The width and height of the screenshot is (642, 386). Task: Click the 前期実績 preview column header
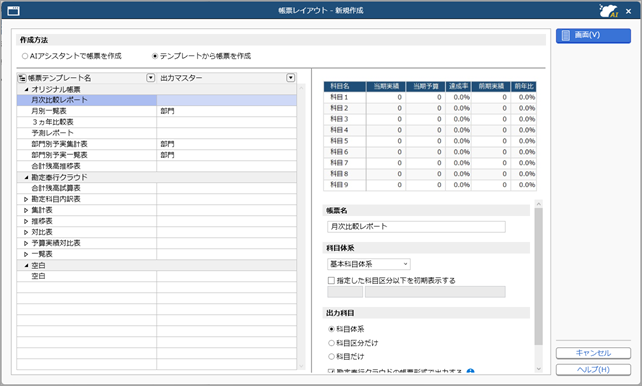pos(491,86)
